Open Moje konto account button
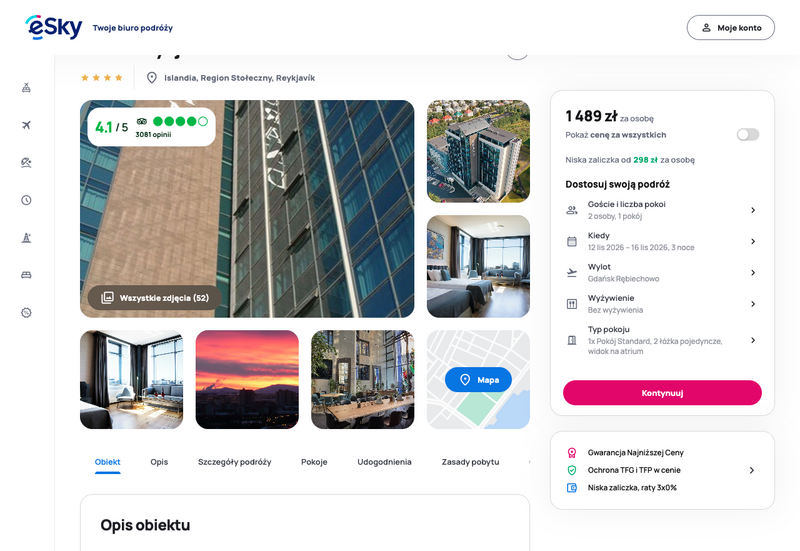The image size is (800, 551). [731, 28]
